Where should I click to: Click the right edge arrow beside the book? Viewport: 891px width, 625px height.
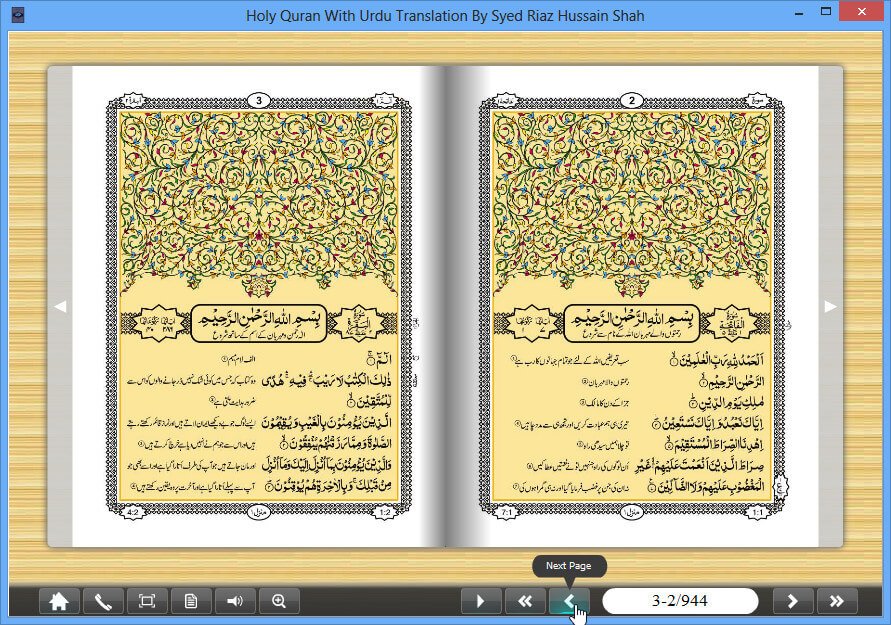click(830, 306)
